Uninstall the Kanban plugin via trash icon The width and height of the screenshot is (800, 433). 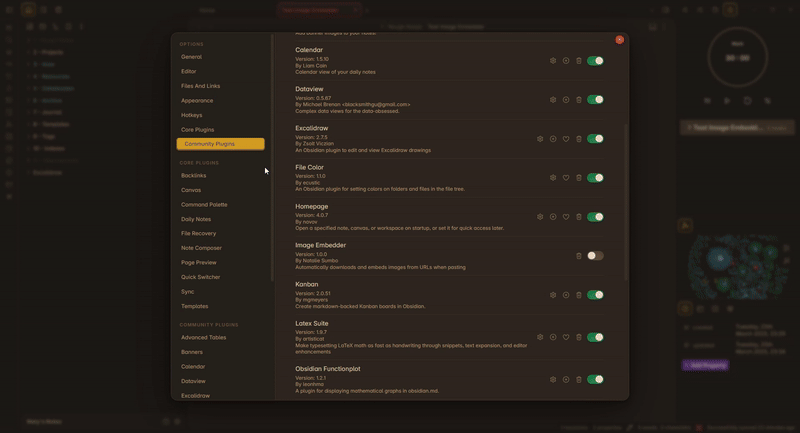pos(579,295)
